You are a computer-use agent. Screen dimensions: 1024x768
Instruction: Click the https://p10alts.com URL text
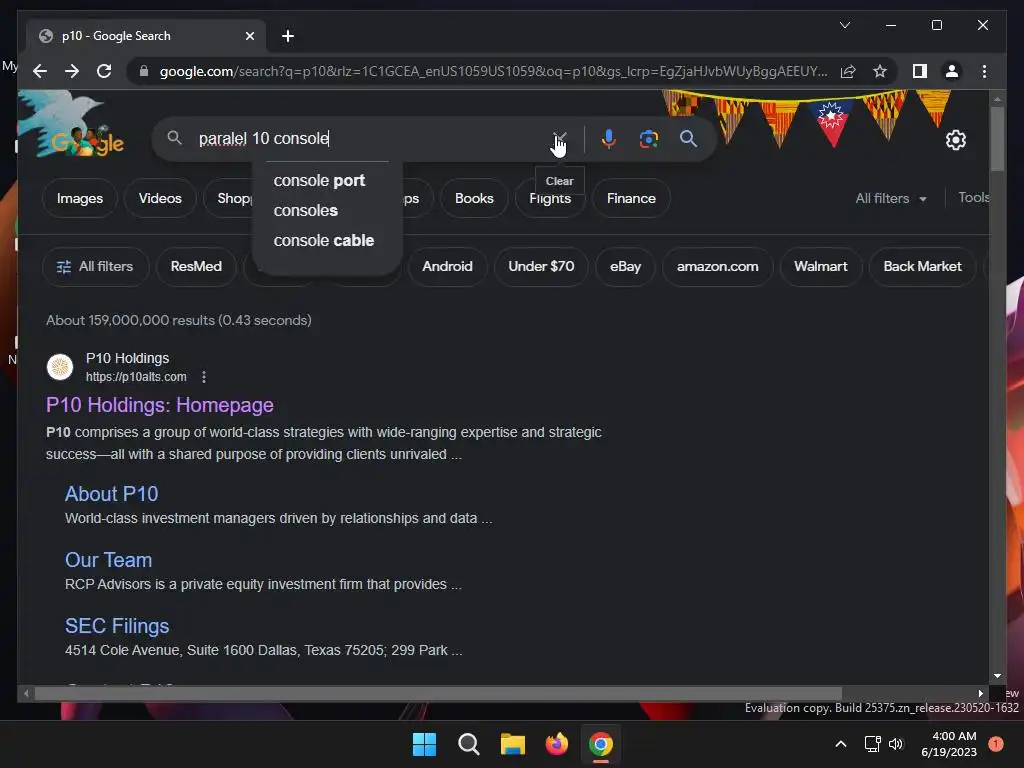click(136, 377)
